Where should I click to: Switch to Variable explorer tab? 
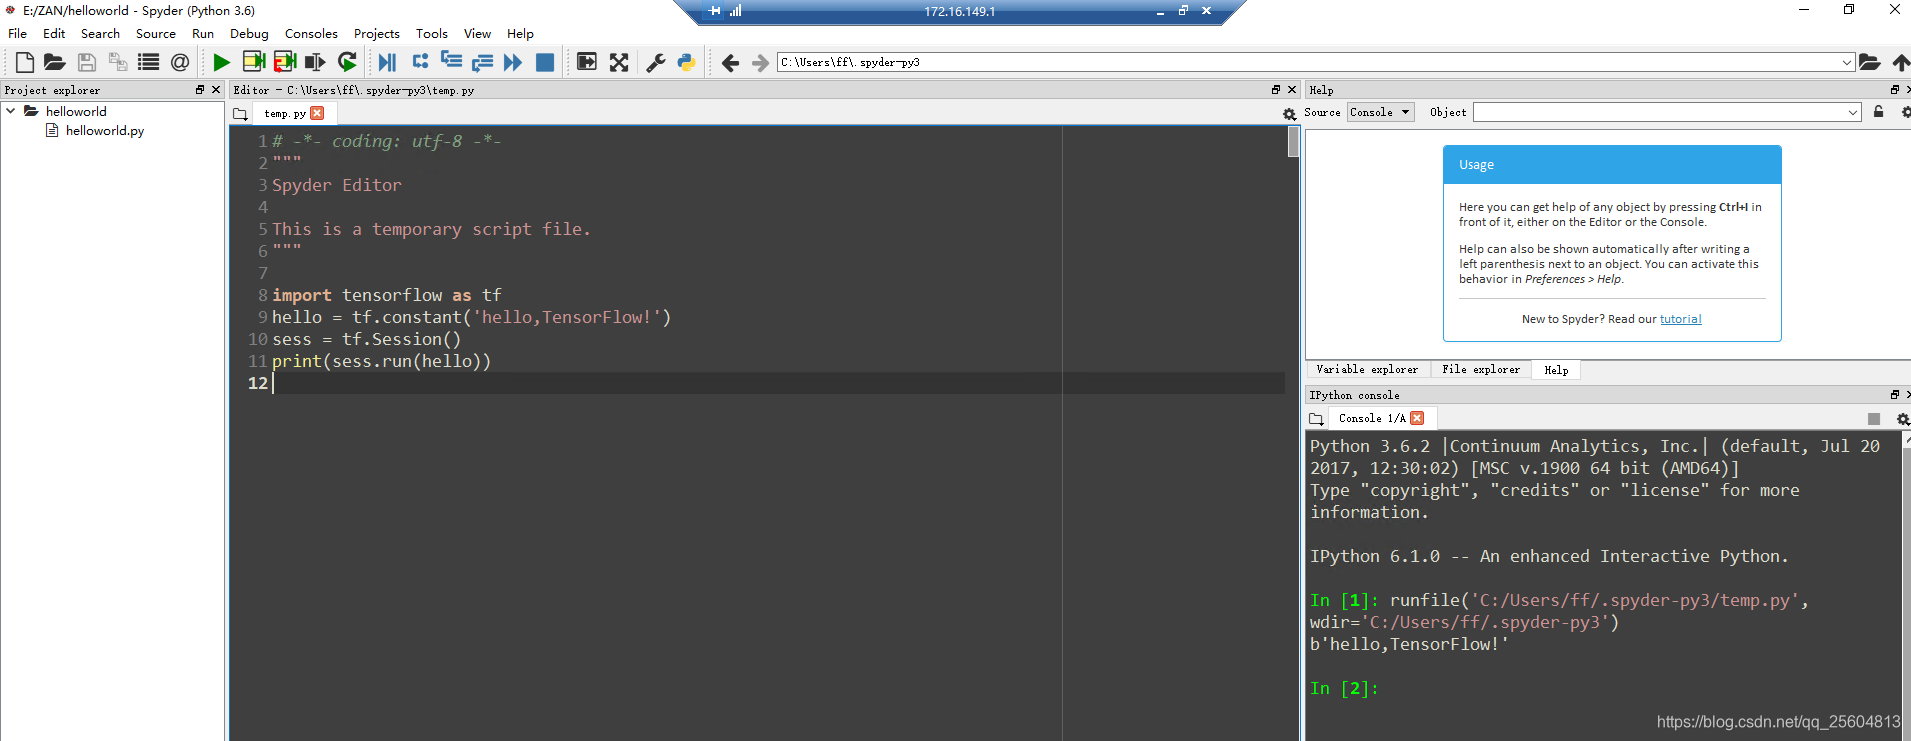coord(1367,370)
